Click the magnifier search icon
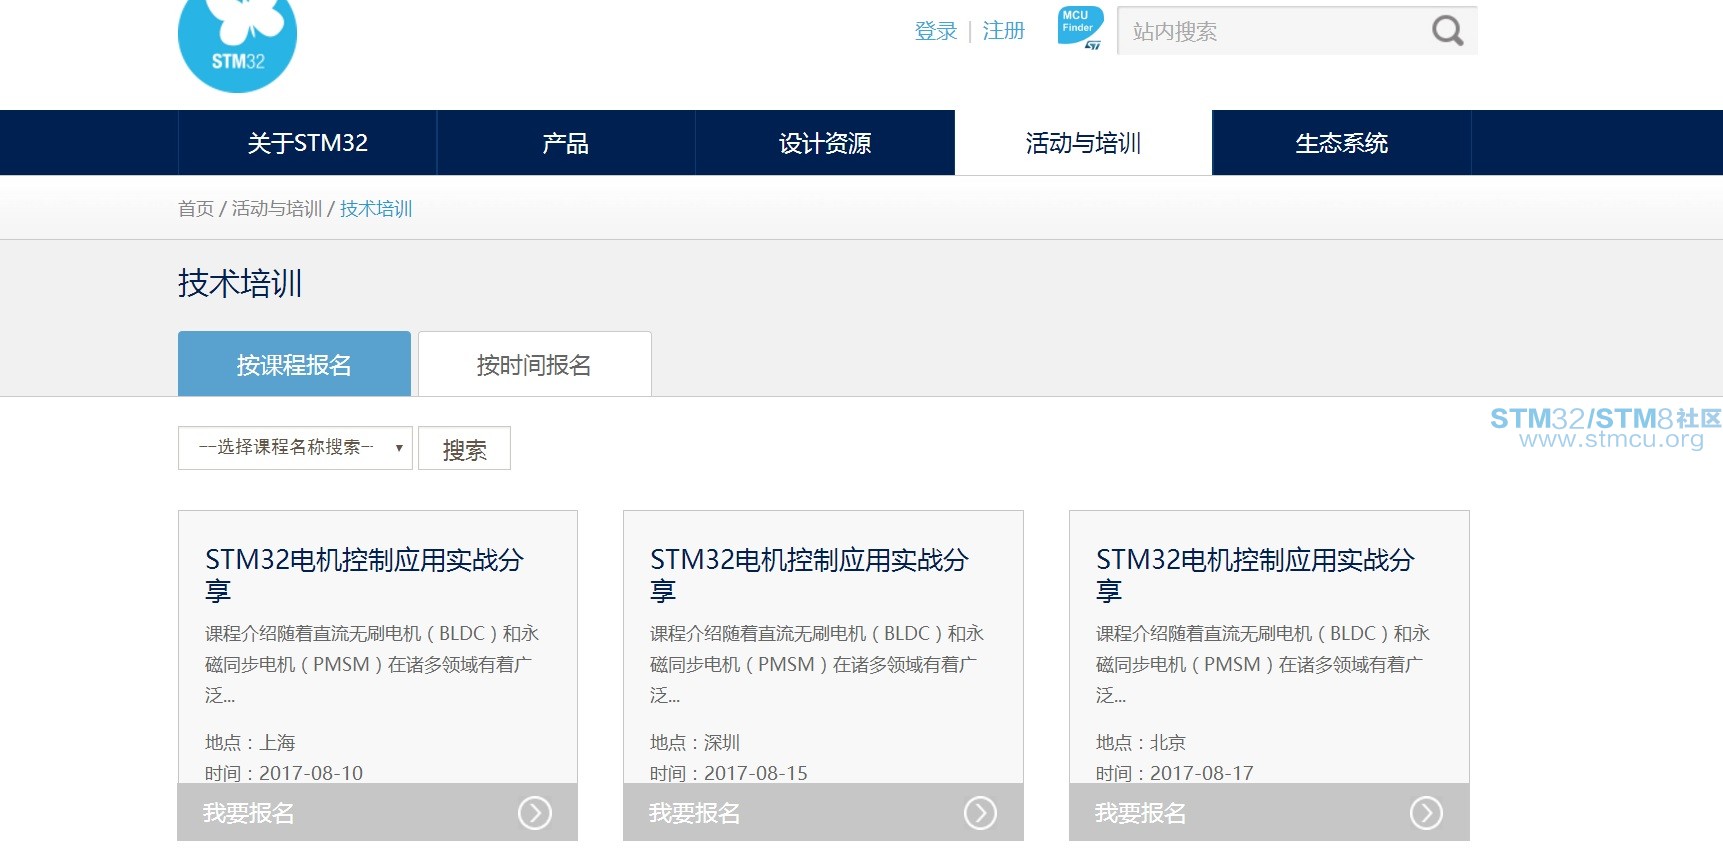This screenshot has width=1723, height=863. point(1447,31)
